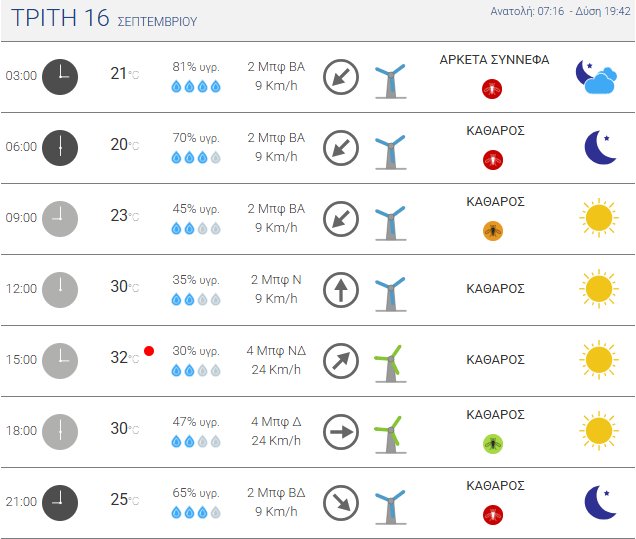Click the blue wind turbine at 06:00
The width and height of the screenshot is (636, 539).
390,151
